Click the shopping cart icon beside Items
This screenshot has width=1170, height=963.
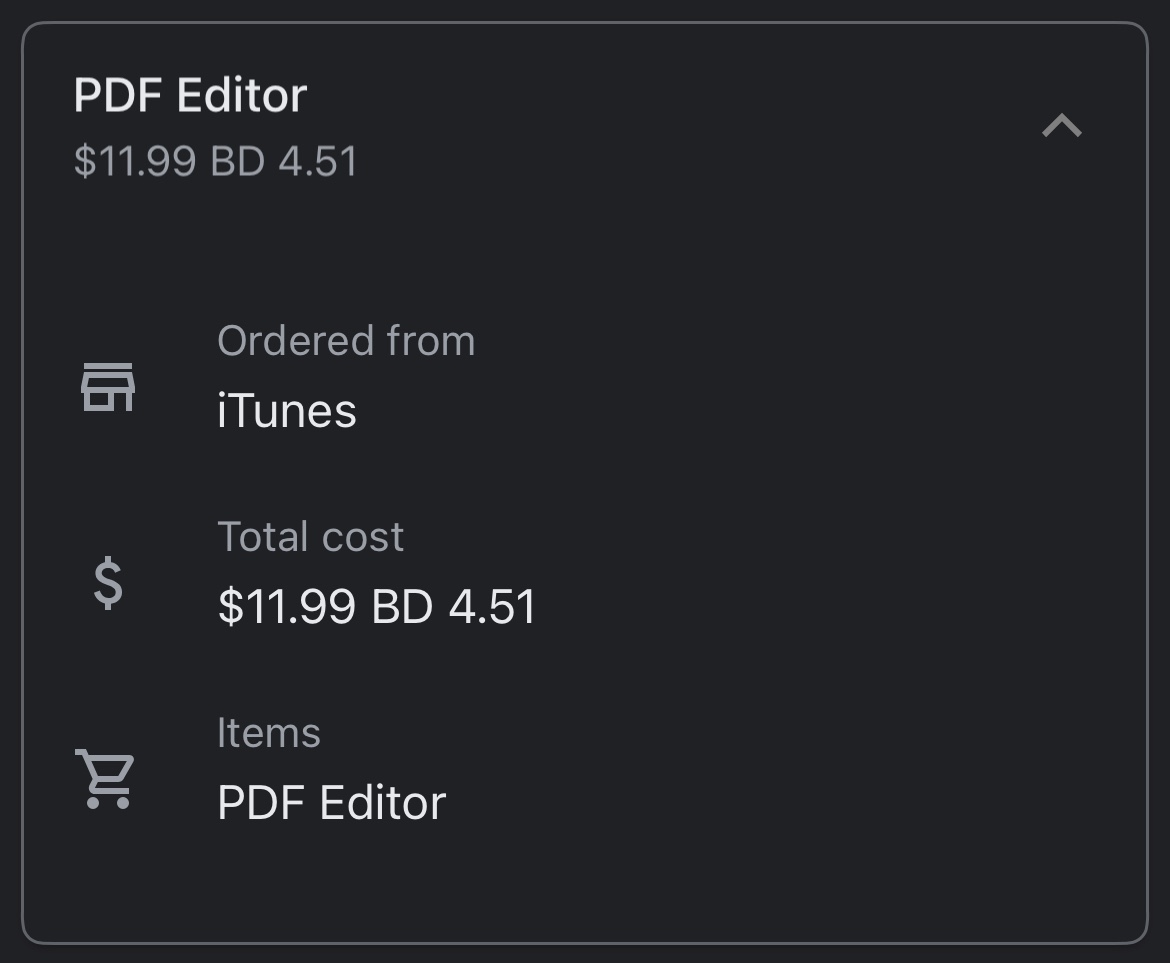click(x=105, y=778)
